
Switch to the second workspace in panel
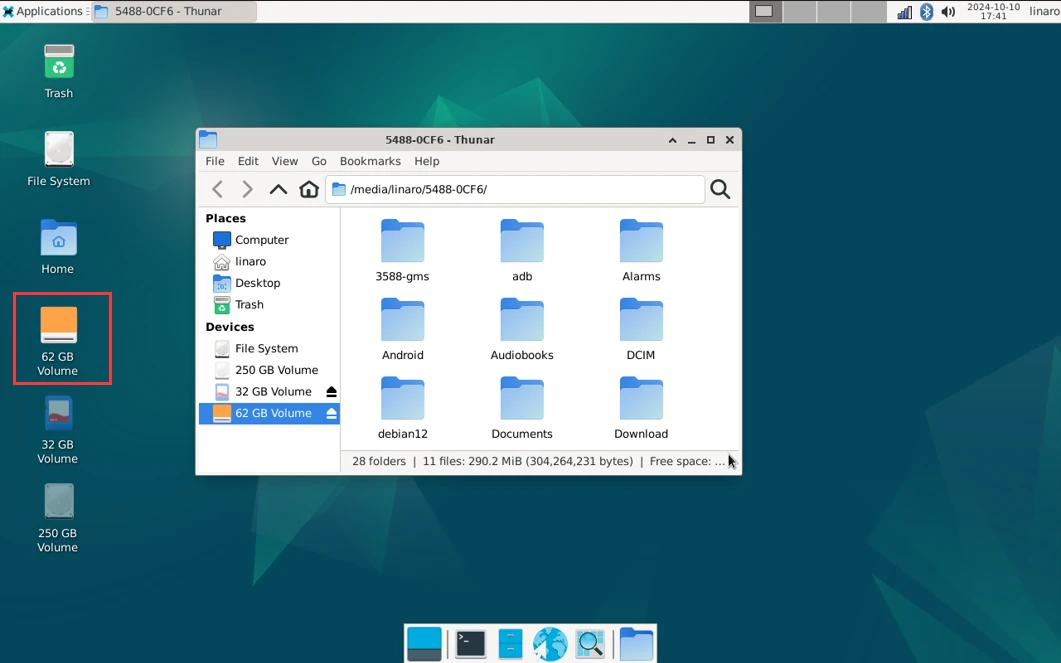tap(799, 11)
